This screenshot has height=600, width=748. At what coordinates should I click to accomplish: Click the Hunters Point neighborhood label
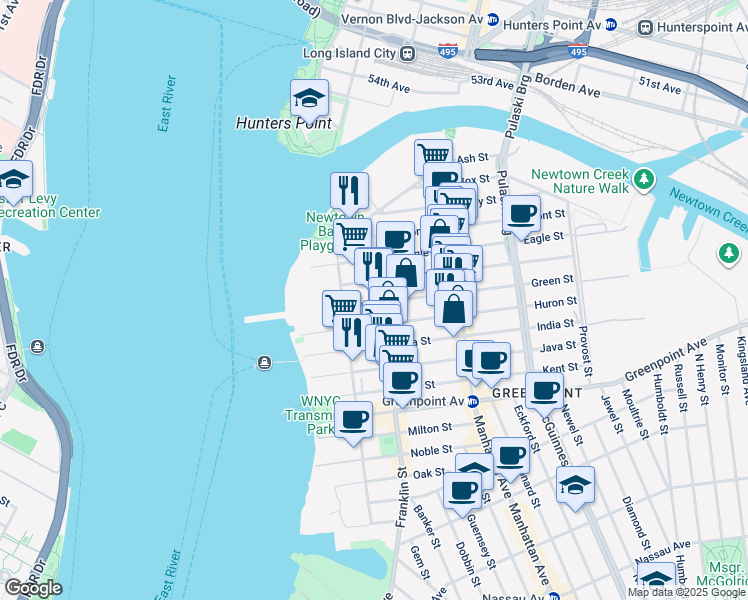(x=284, y=123)
